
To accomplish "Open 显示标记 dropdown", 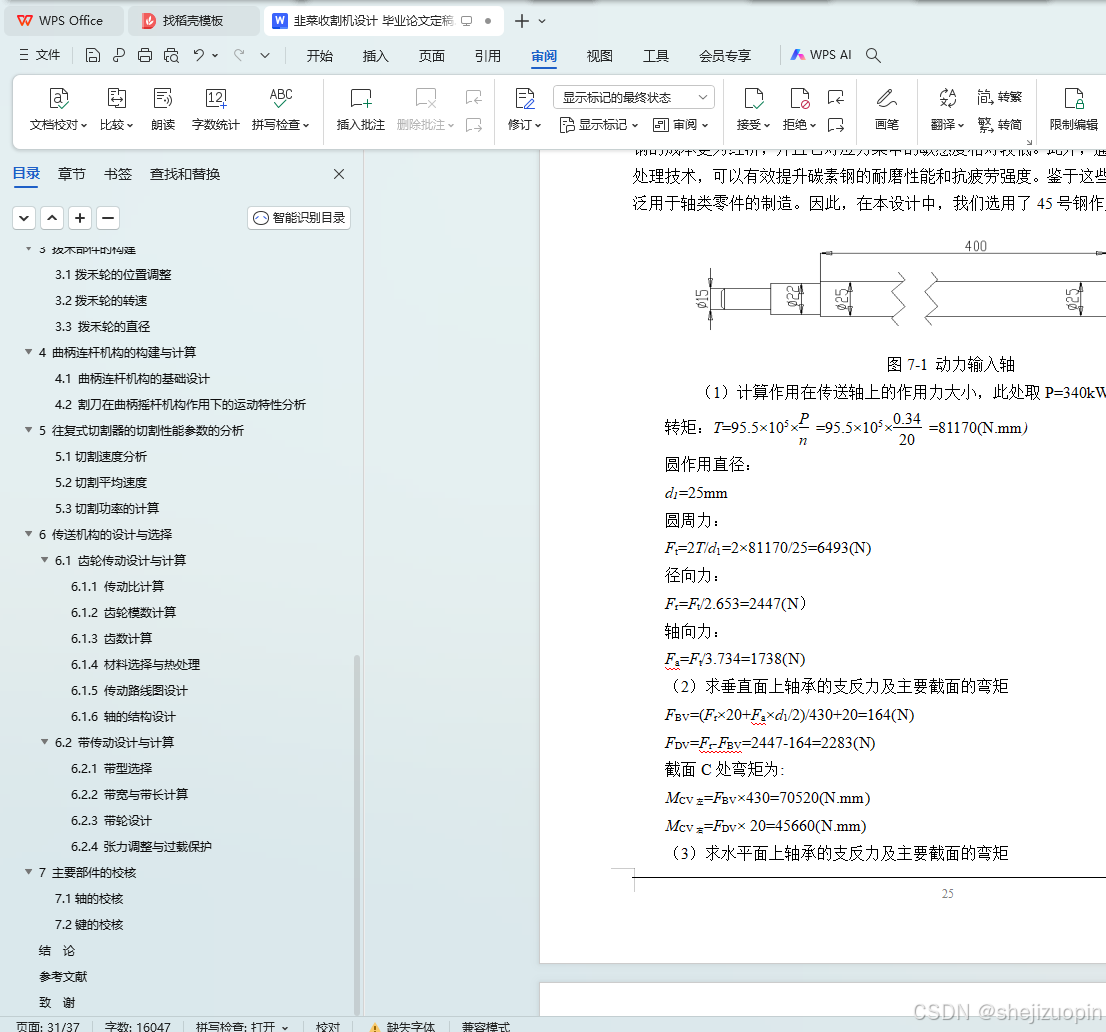I will point(599,125).
